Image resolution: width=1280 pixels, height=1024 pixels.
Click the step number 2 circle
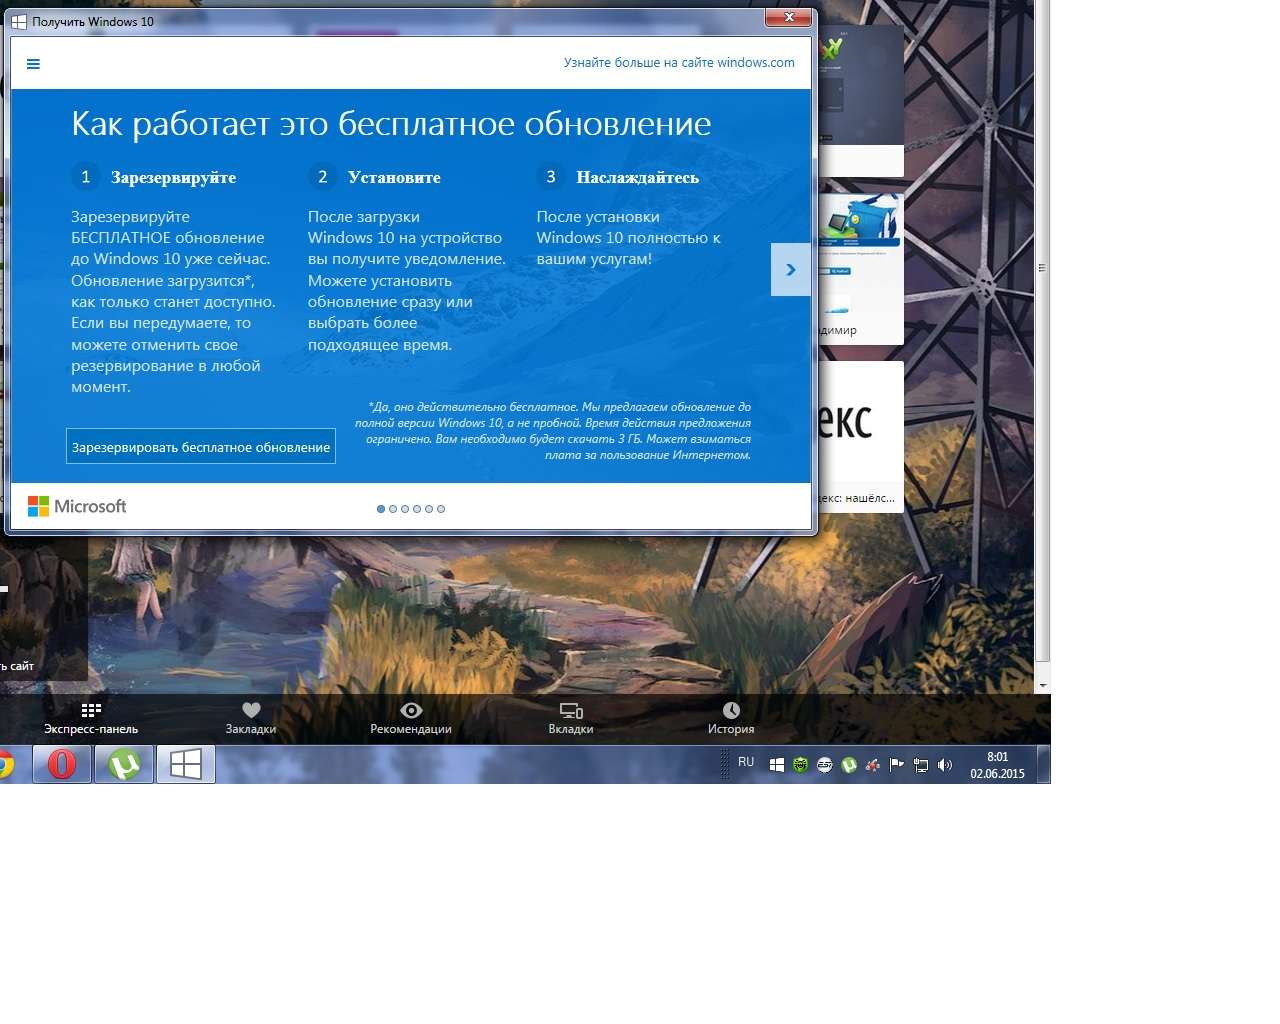click(322, 177)
